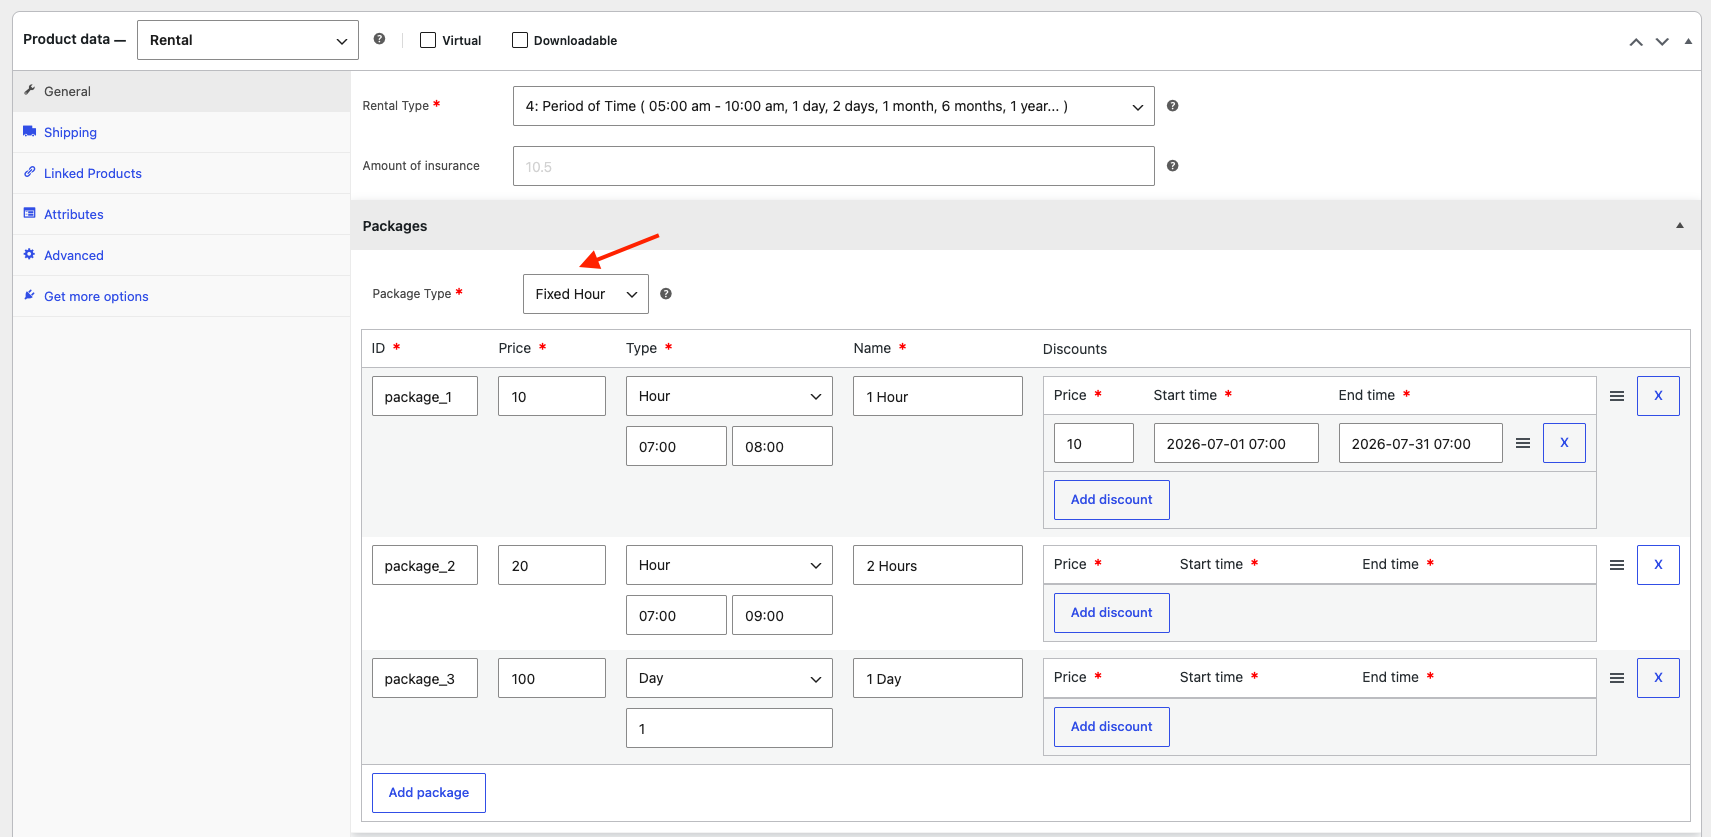Click the 1 Hour name field
The height and width of the screenshot is (837, 1711).
(938, 396)
